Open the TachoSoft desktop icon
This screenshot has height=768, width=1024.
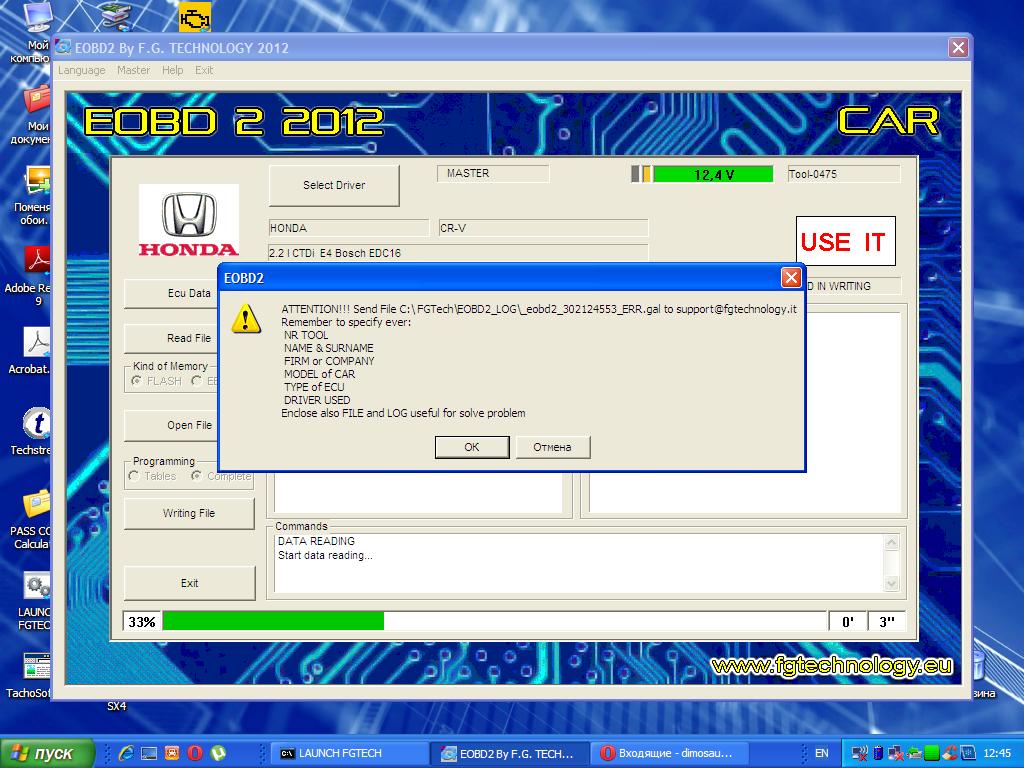pos(37,667)
